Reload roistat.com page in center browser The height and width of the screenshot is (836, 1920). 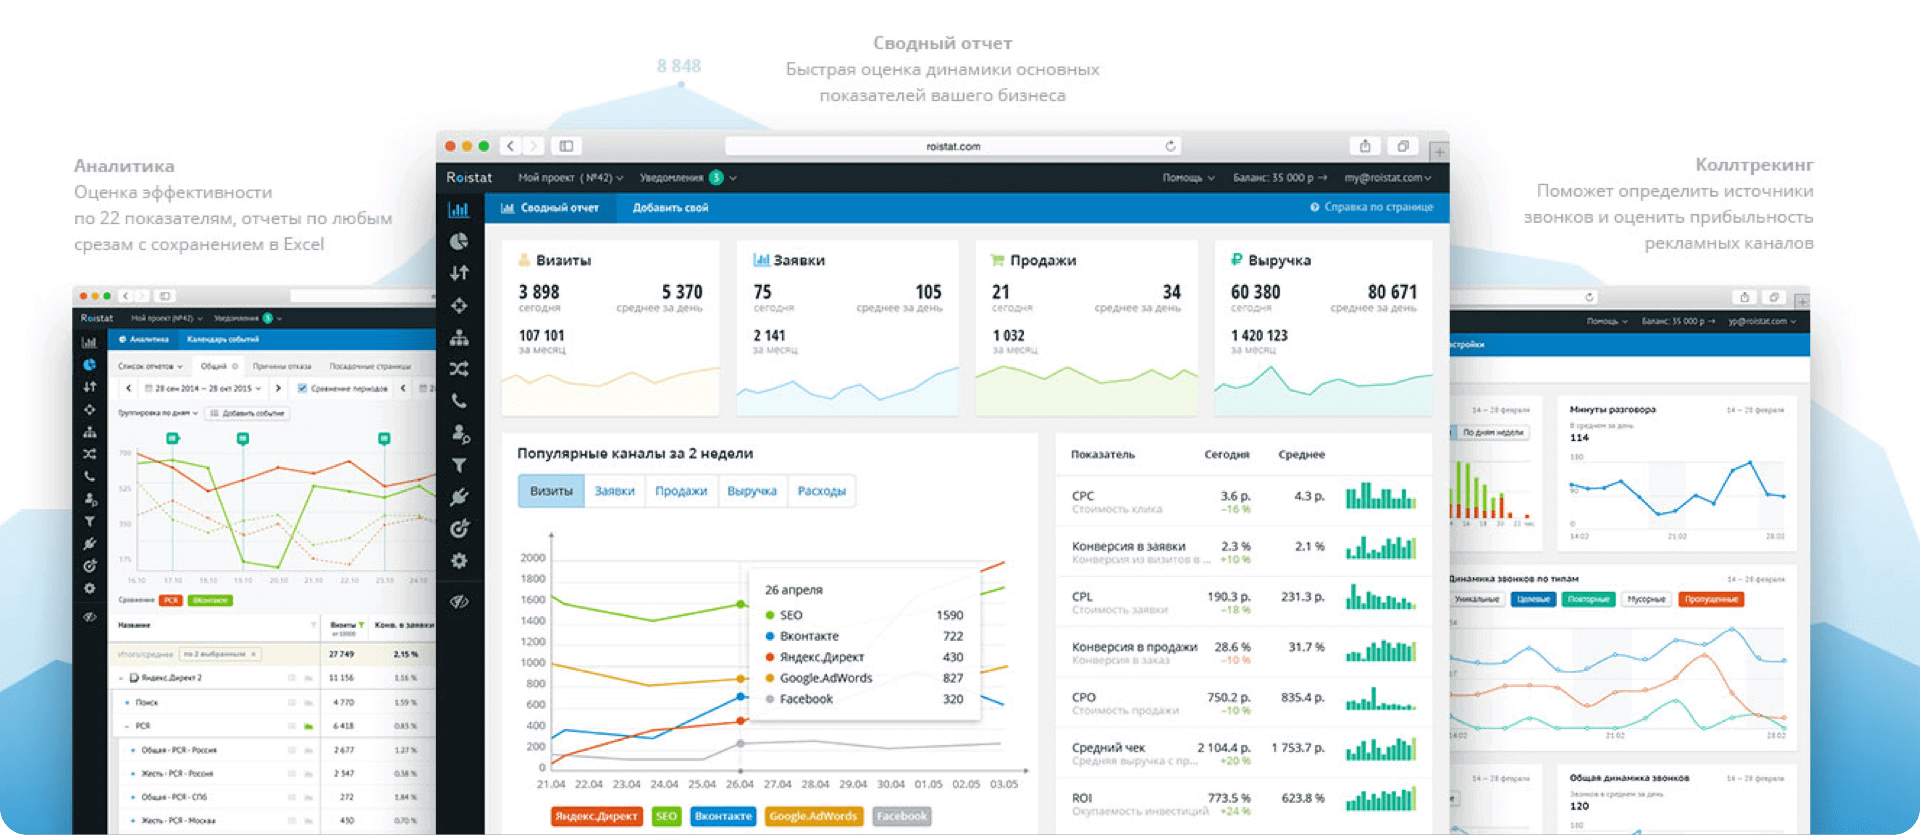1170,146
